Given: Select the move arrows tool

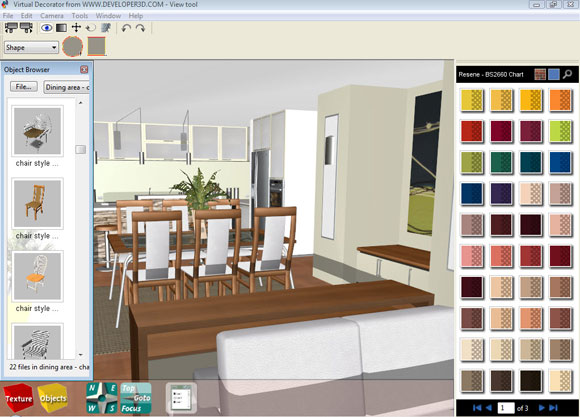Looking at the screenshot, I should coord(76,28).
